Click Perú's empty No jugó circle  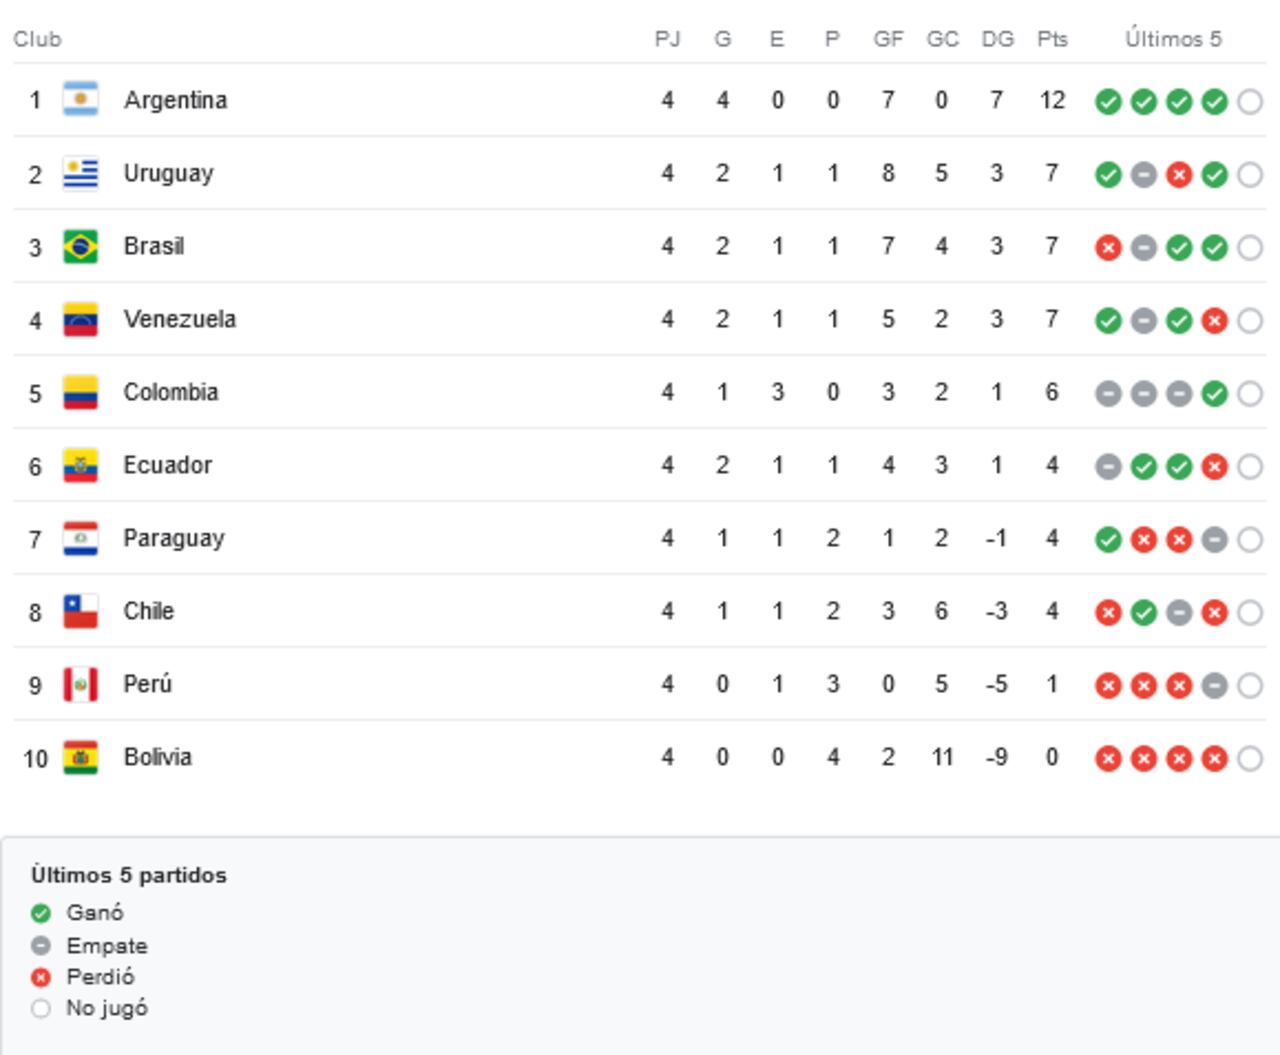pos(1249,684)
